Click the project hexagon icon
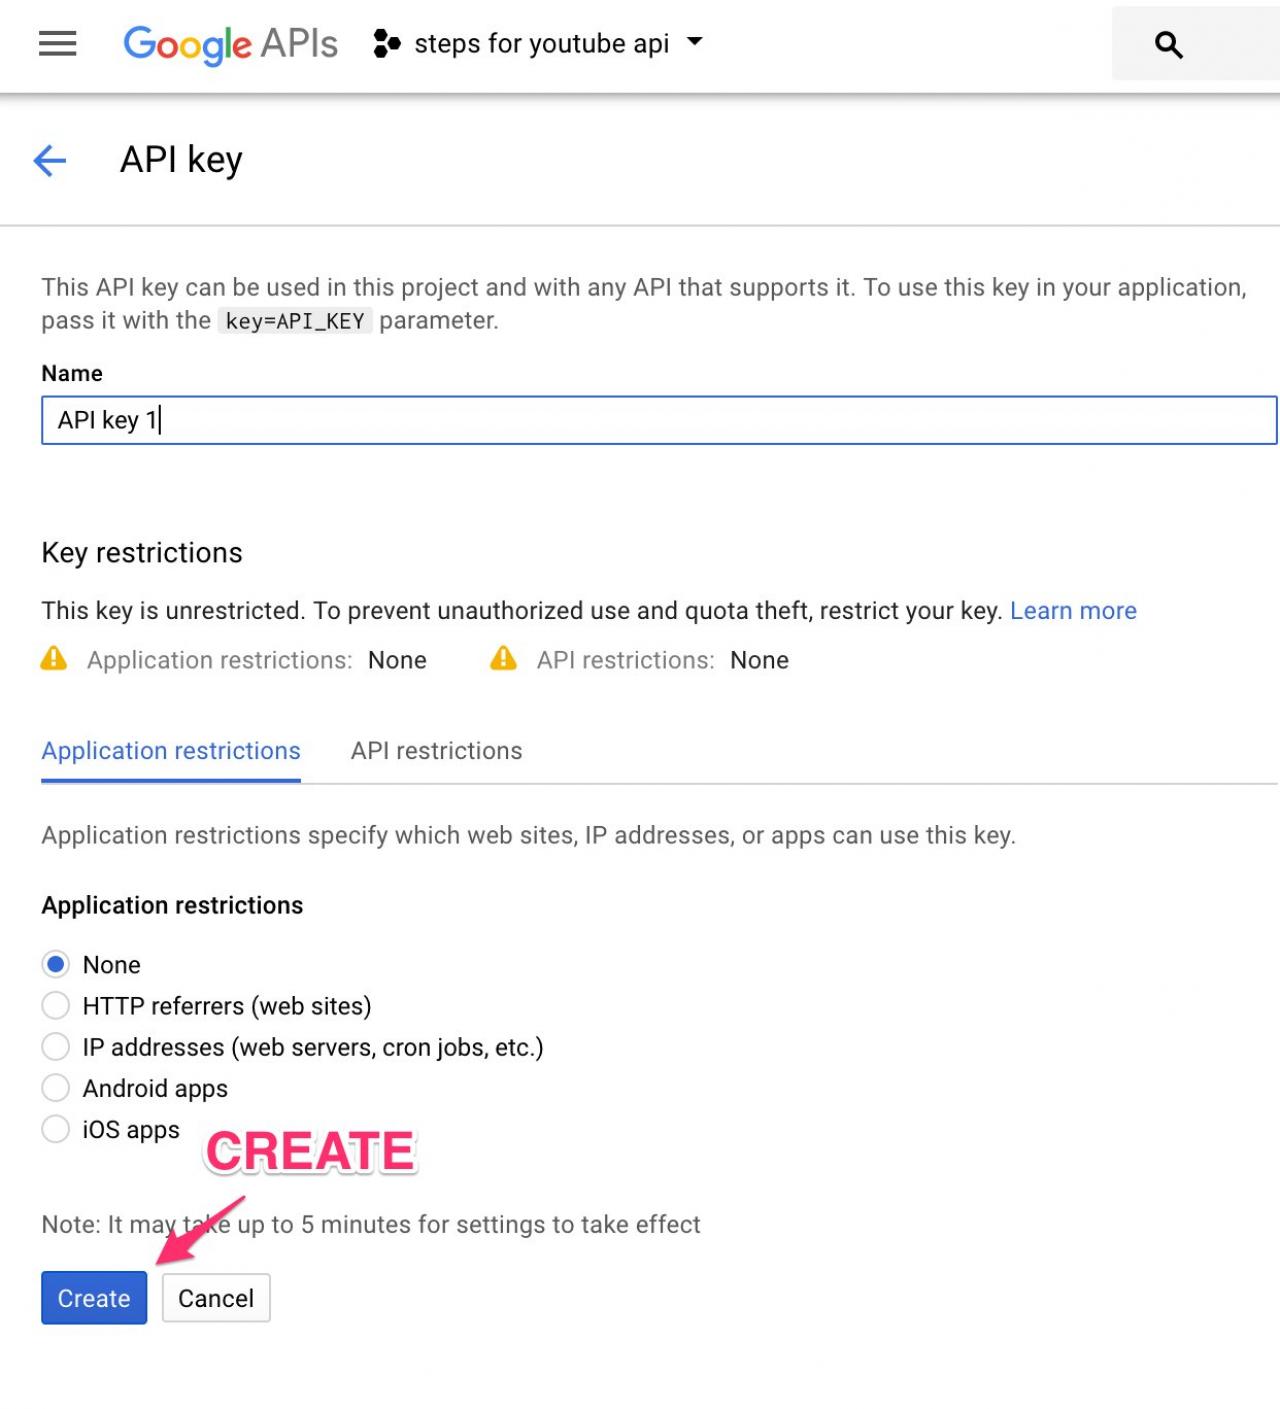 pyautogui.click(x=386, y=44)
